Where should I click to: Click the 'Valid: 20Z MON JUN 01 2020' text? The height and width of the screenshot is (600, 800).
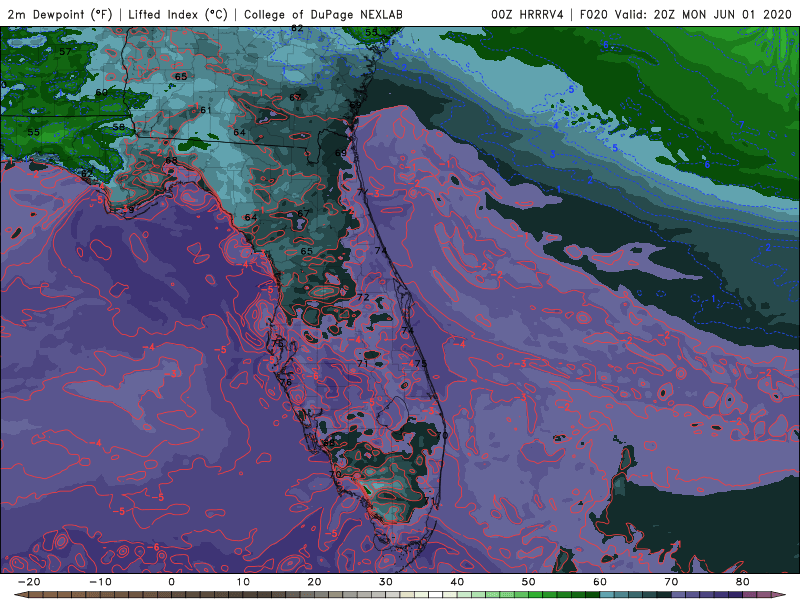point(703,14)
